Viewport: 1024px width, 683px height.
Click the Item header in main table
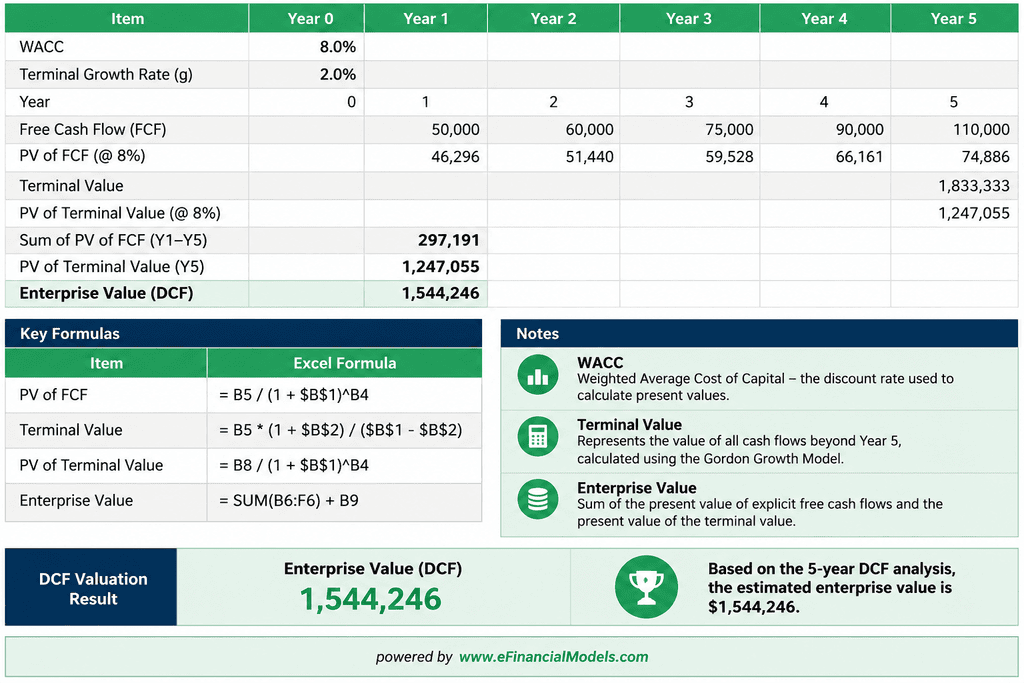point(127,18)
